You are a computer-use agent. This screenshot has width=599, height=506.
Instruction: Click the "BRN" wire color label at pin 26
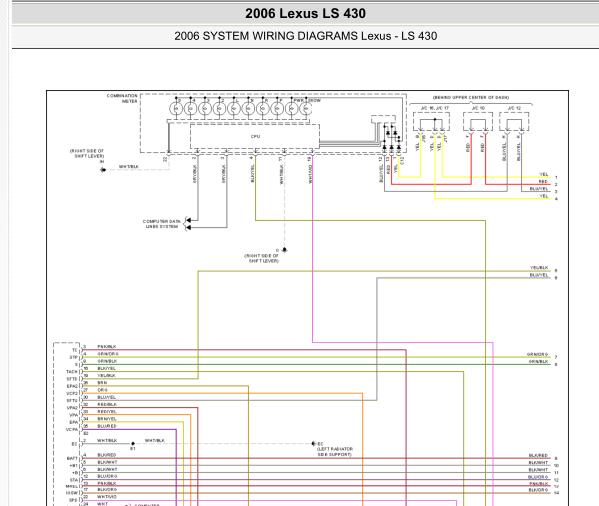102,383
